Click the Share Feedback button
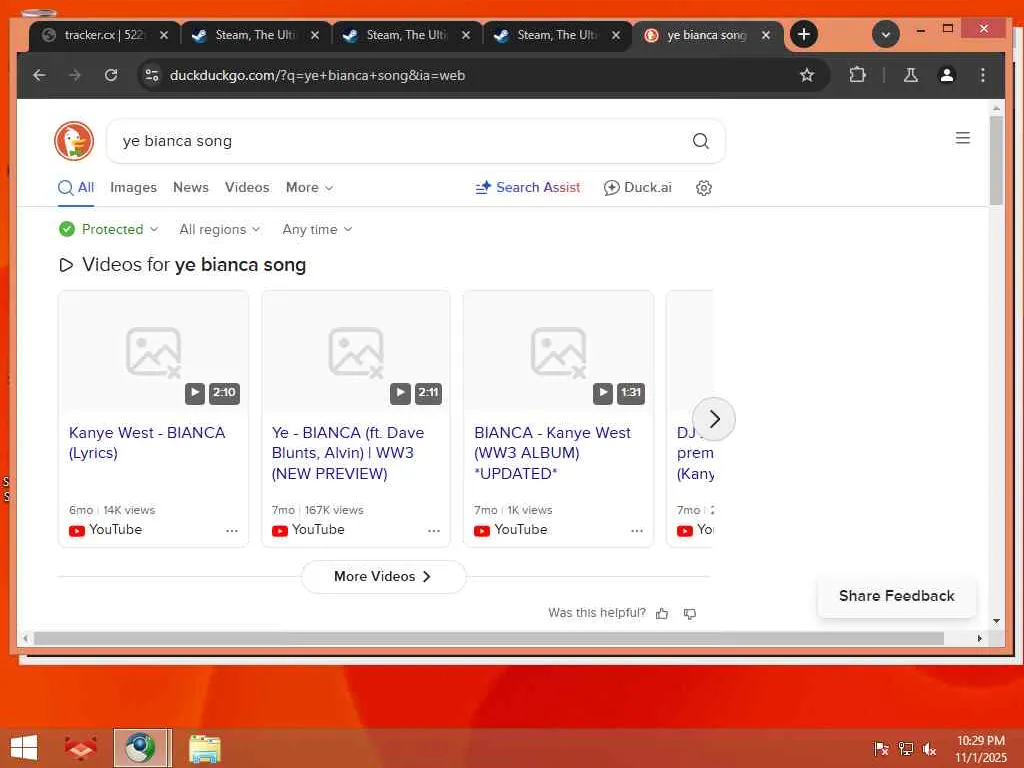Viewport: 1024px width, 768px height. coord(897,596)
